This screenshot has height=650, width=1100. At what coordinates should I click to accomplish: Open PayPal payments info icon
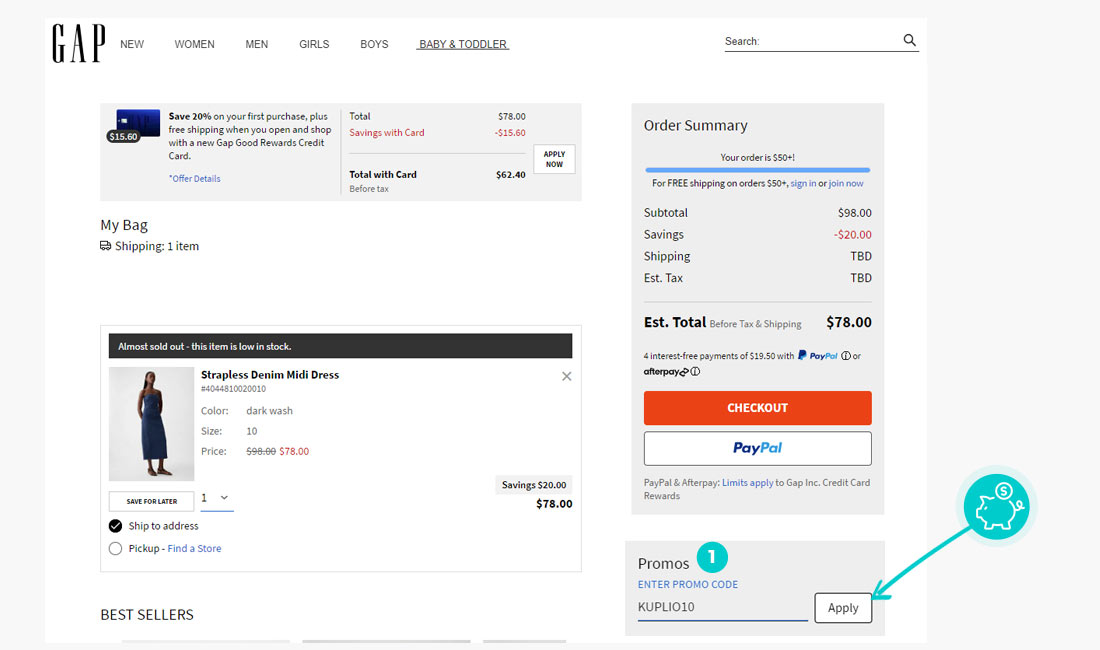pyautogui.click(x=846, y=356)
